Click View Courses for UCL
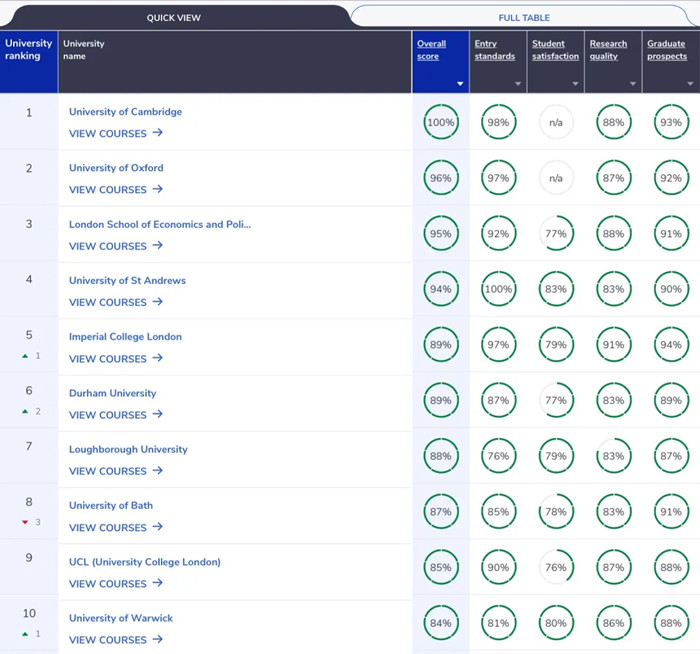 coord(116,583)
